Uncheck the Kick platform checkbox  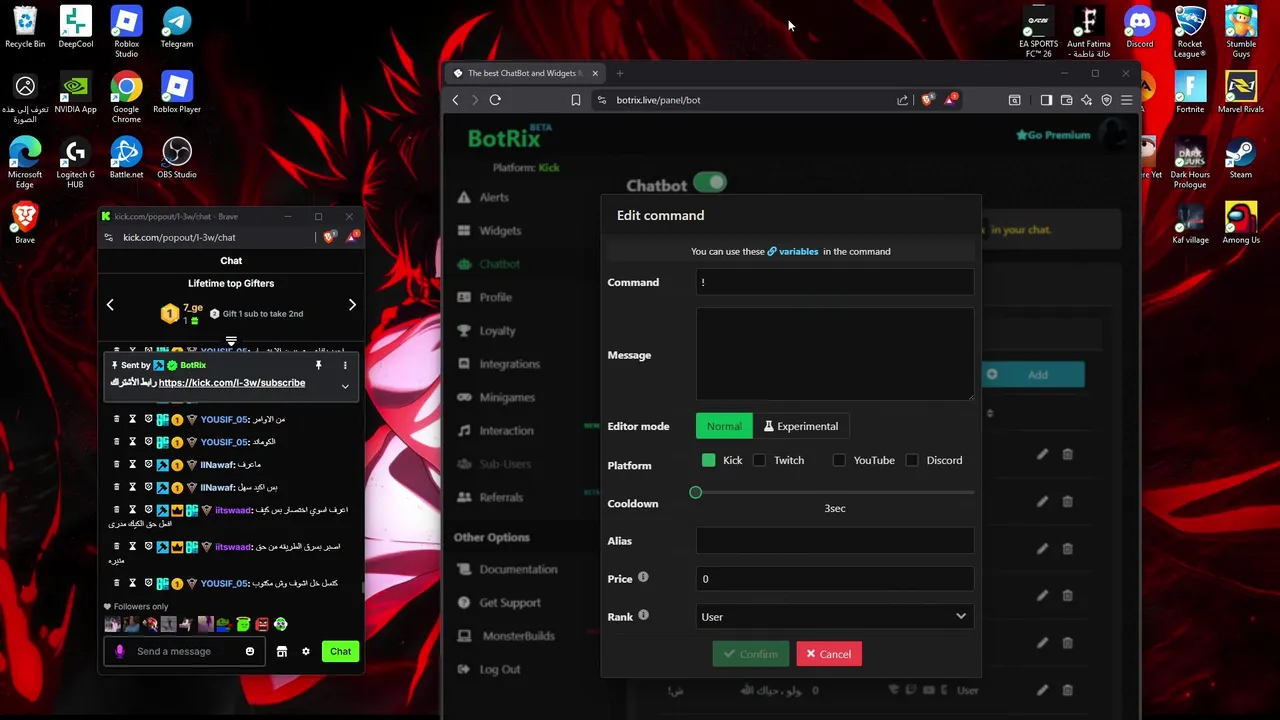709,460
